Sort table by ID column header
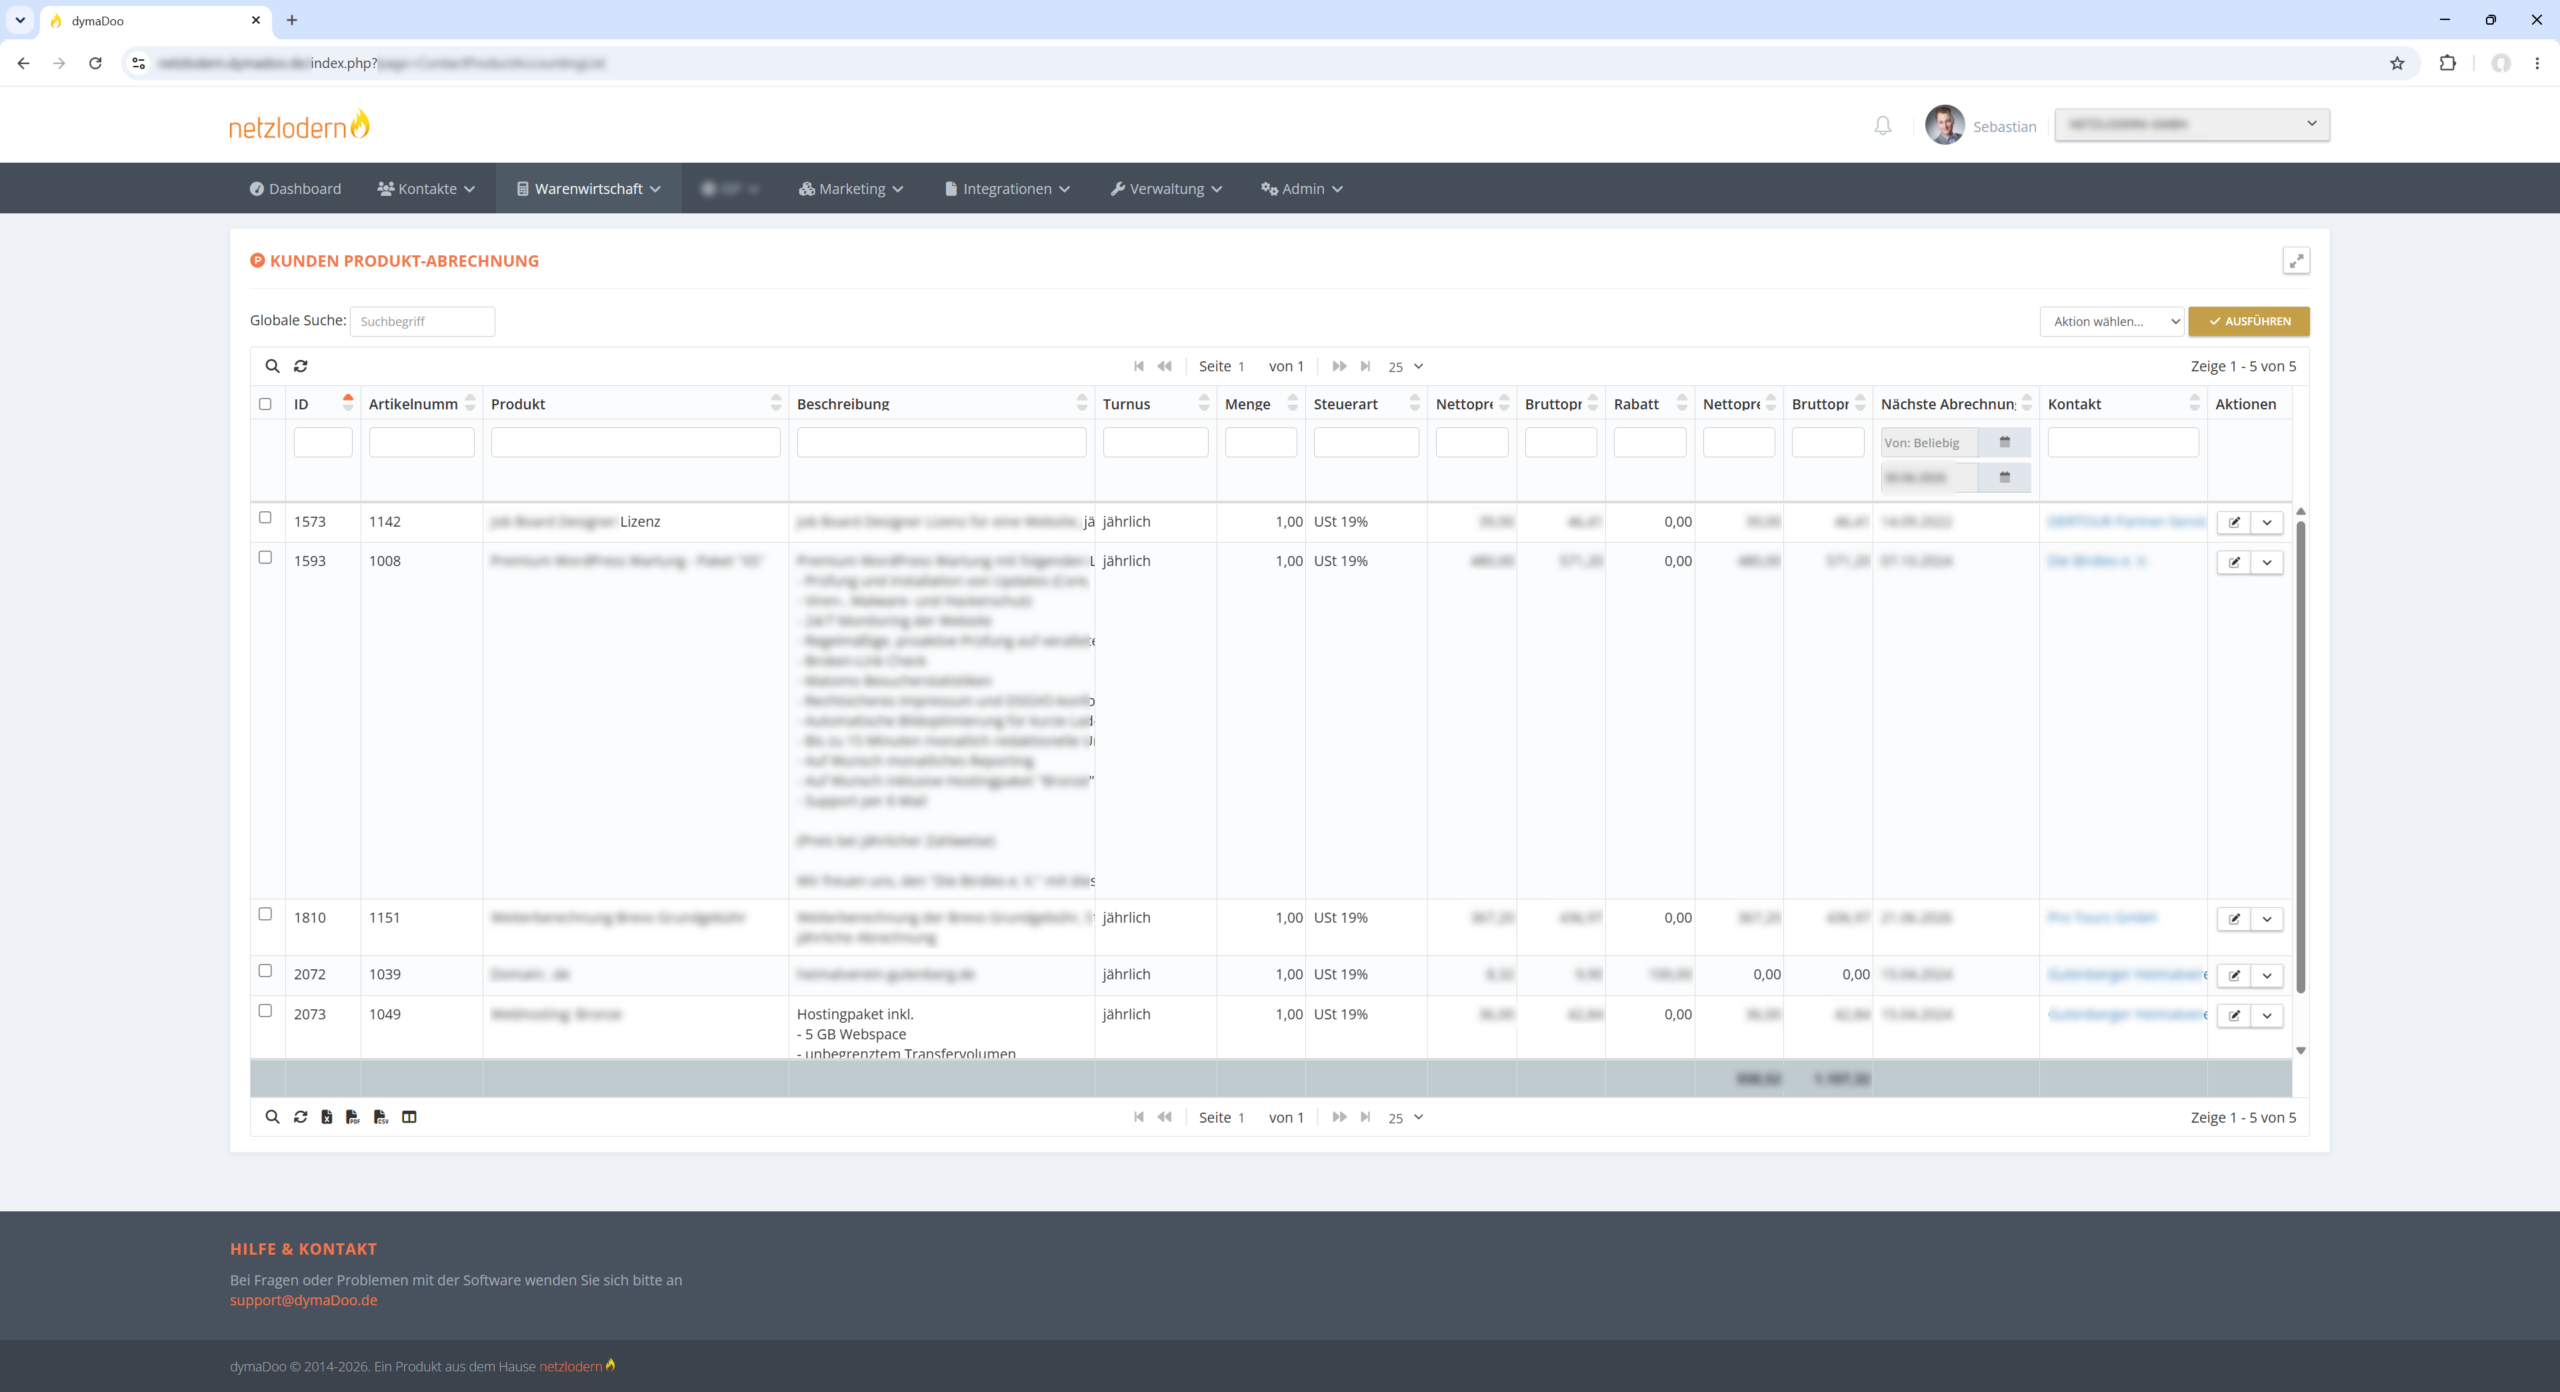Screen dimensions: 2560x1392 point(323,404)
